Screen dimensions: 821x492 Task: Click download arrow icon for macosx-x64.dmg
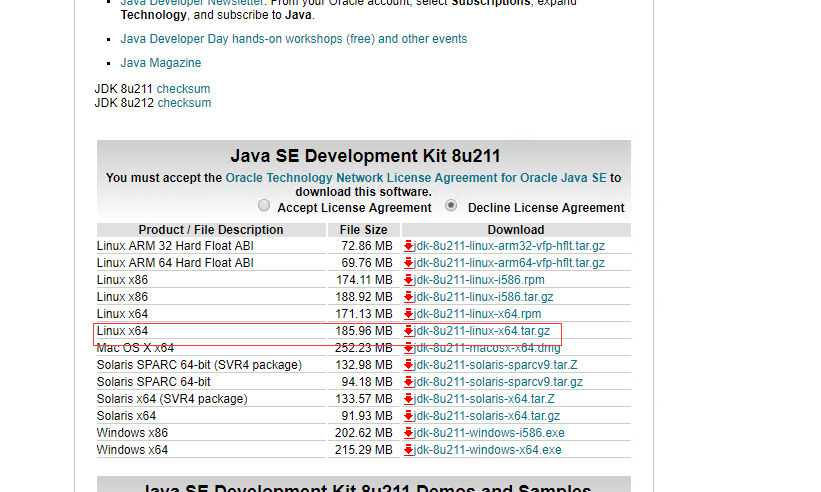coord(408,348)
